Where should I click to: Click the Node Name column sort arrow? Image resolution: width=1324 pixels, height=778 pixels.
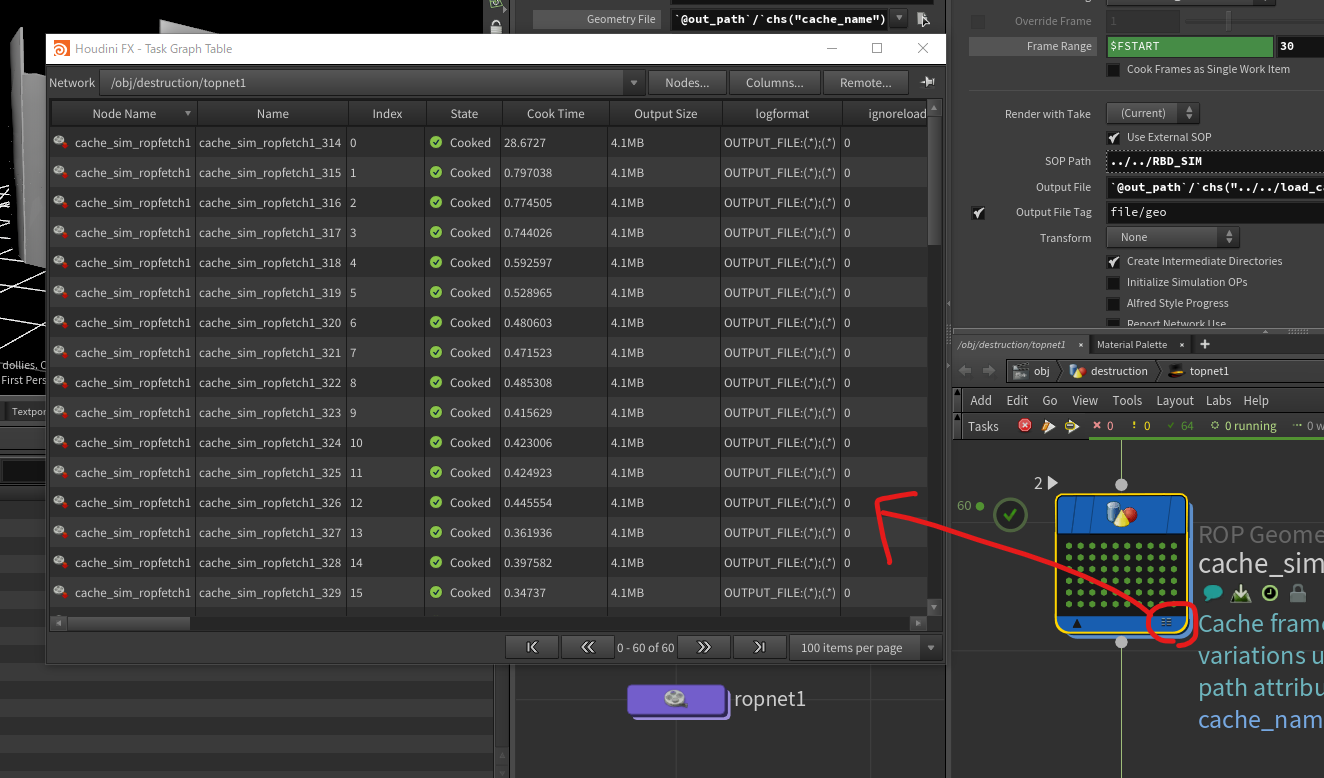[x=187, y=114]
